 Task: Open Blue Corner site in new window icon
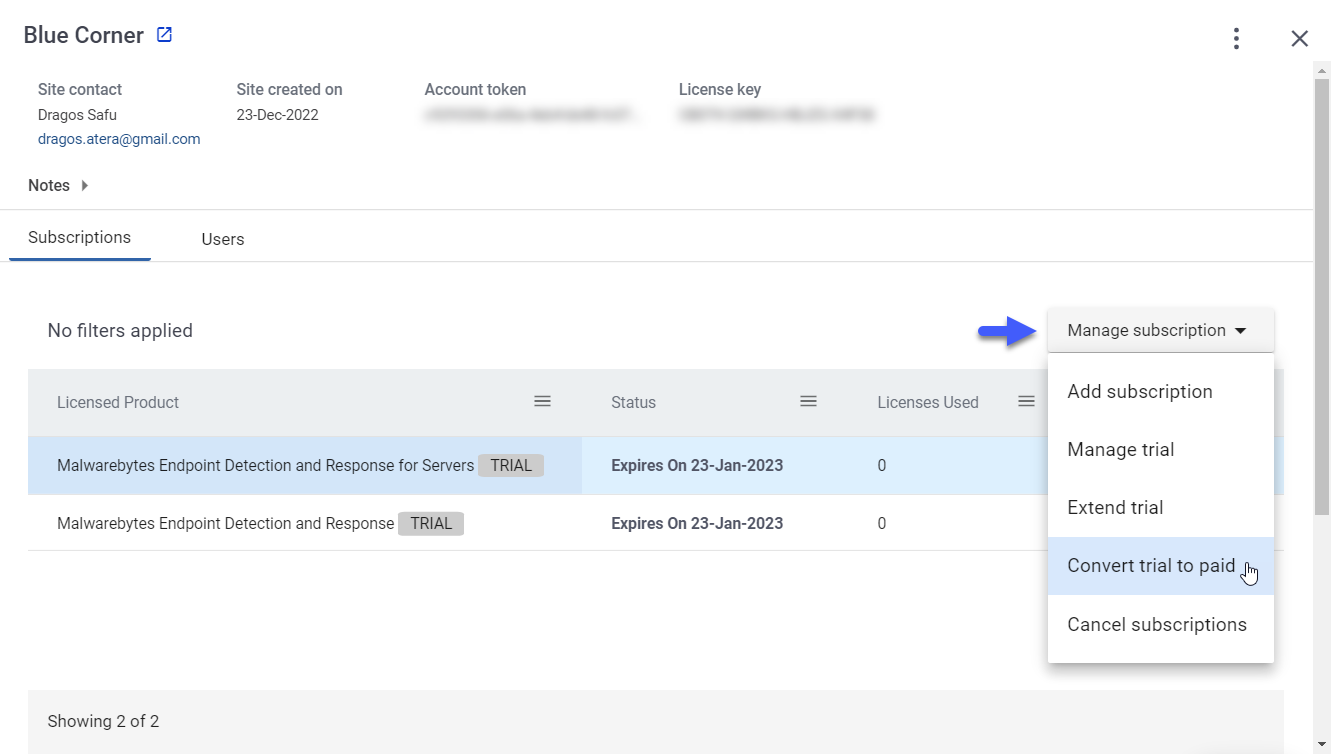165,35
